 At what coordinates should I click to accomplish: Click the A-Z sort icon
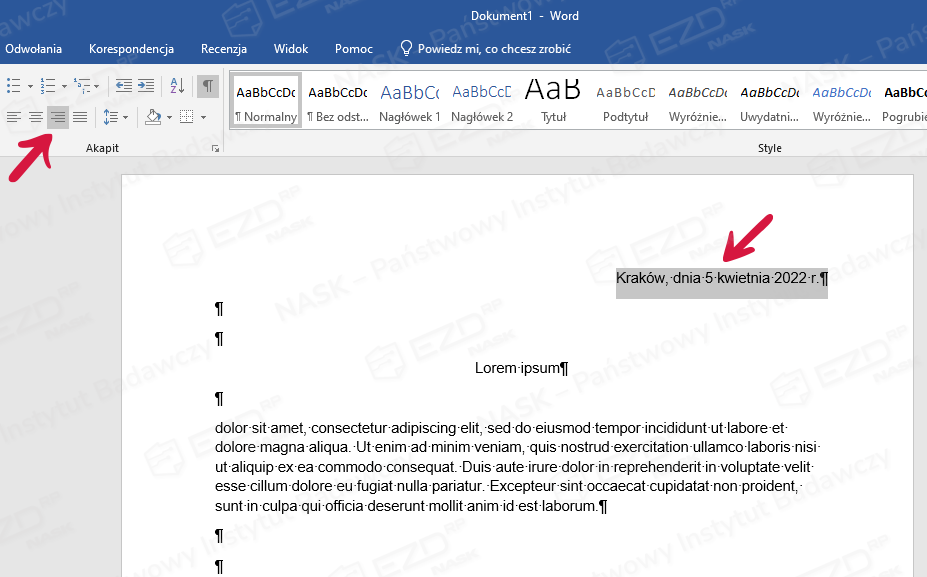(177, 86)
